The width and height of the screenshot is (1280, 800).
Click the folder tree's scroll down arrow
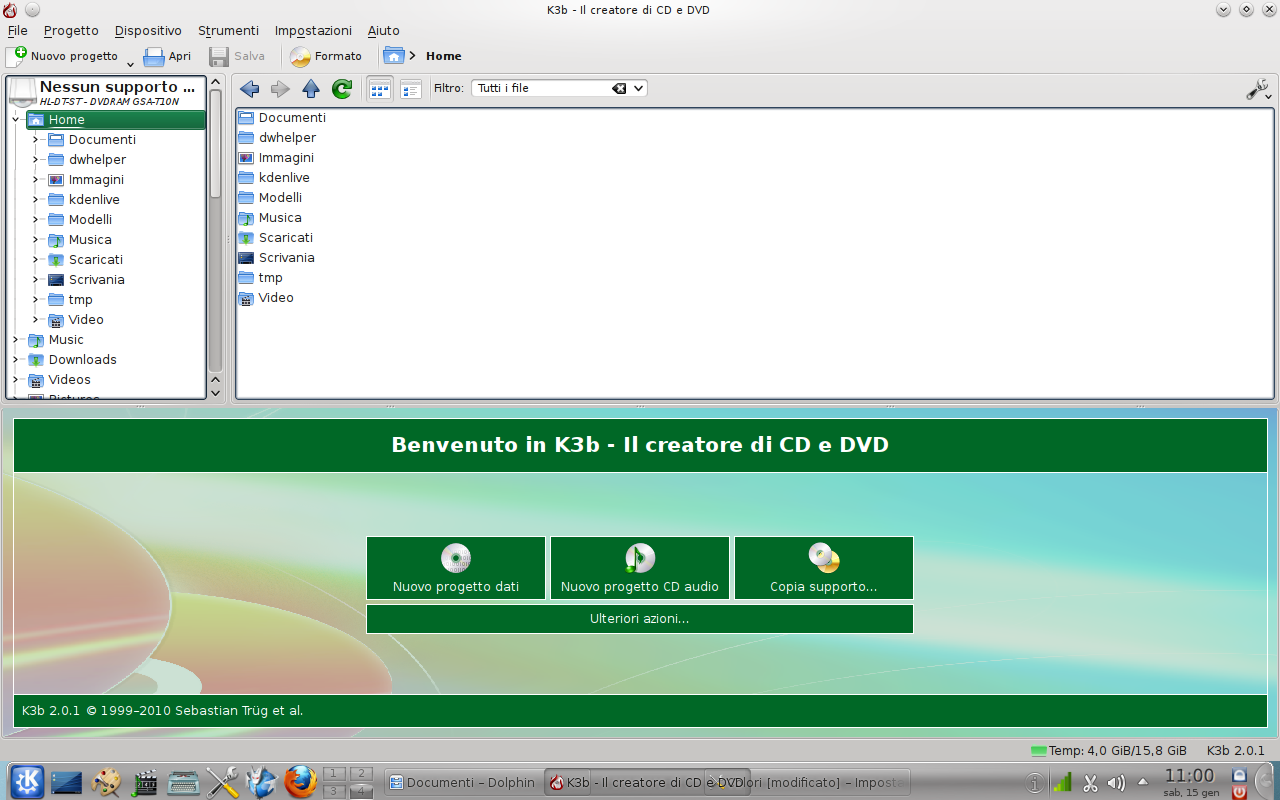coord(215,393)
